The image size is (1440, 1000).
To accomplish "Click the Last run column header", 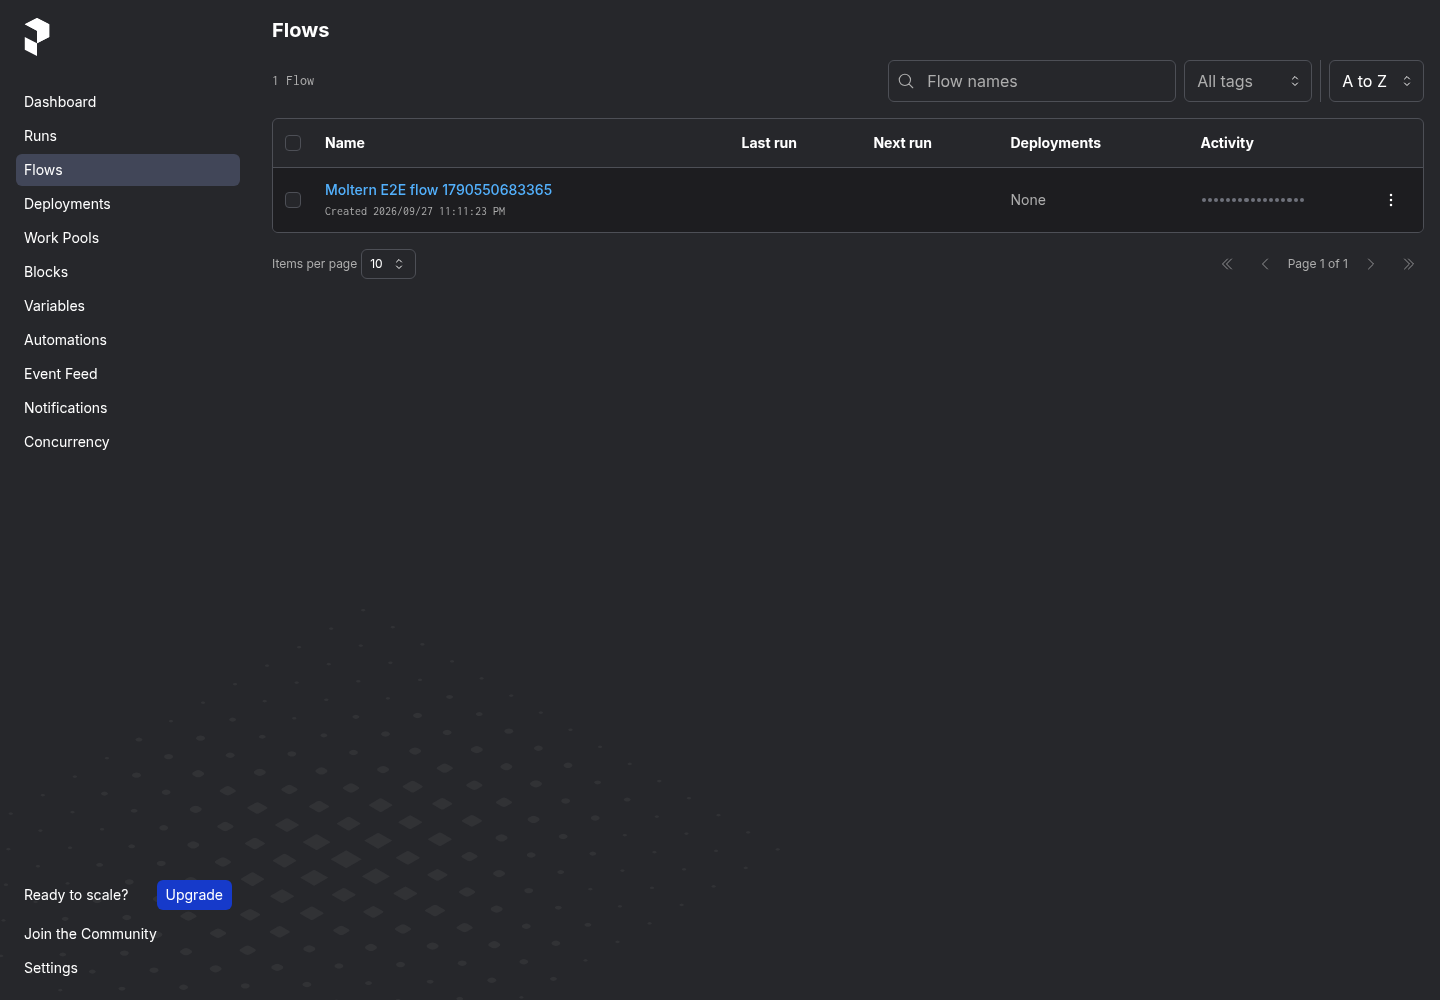I will click(769, 143).
